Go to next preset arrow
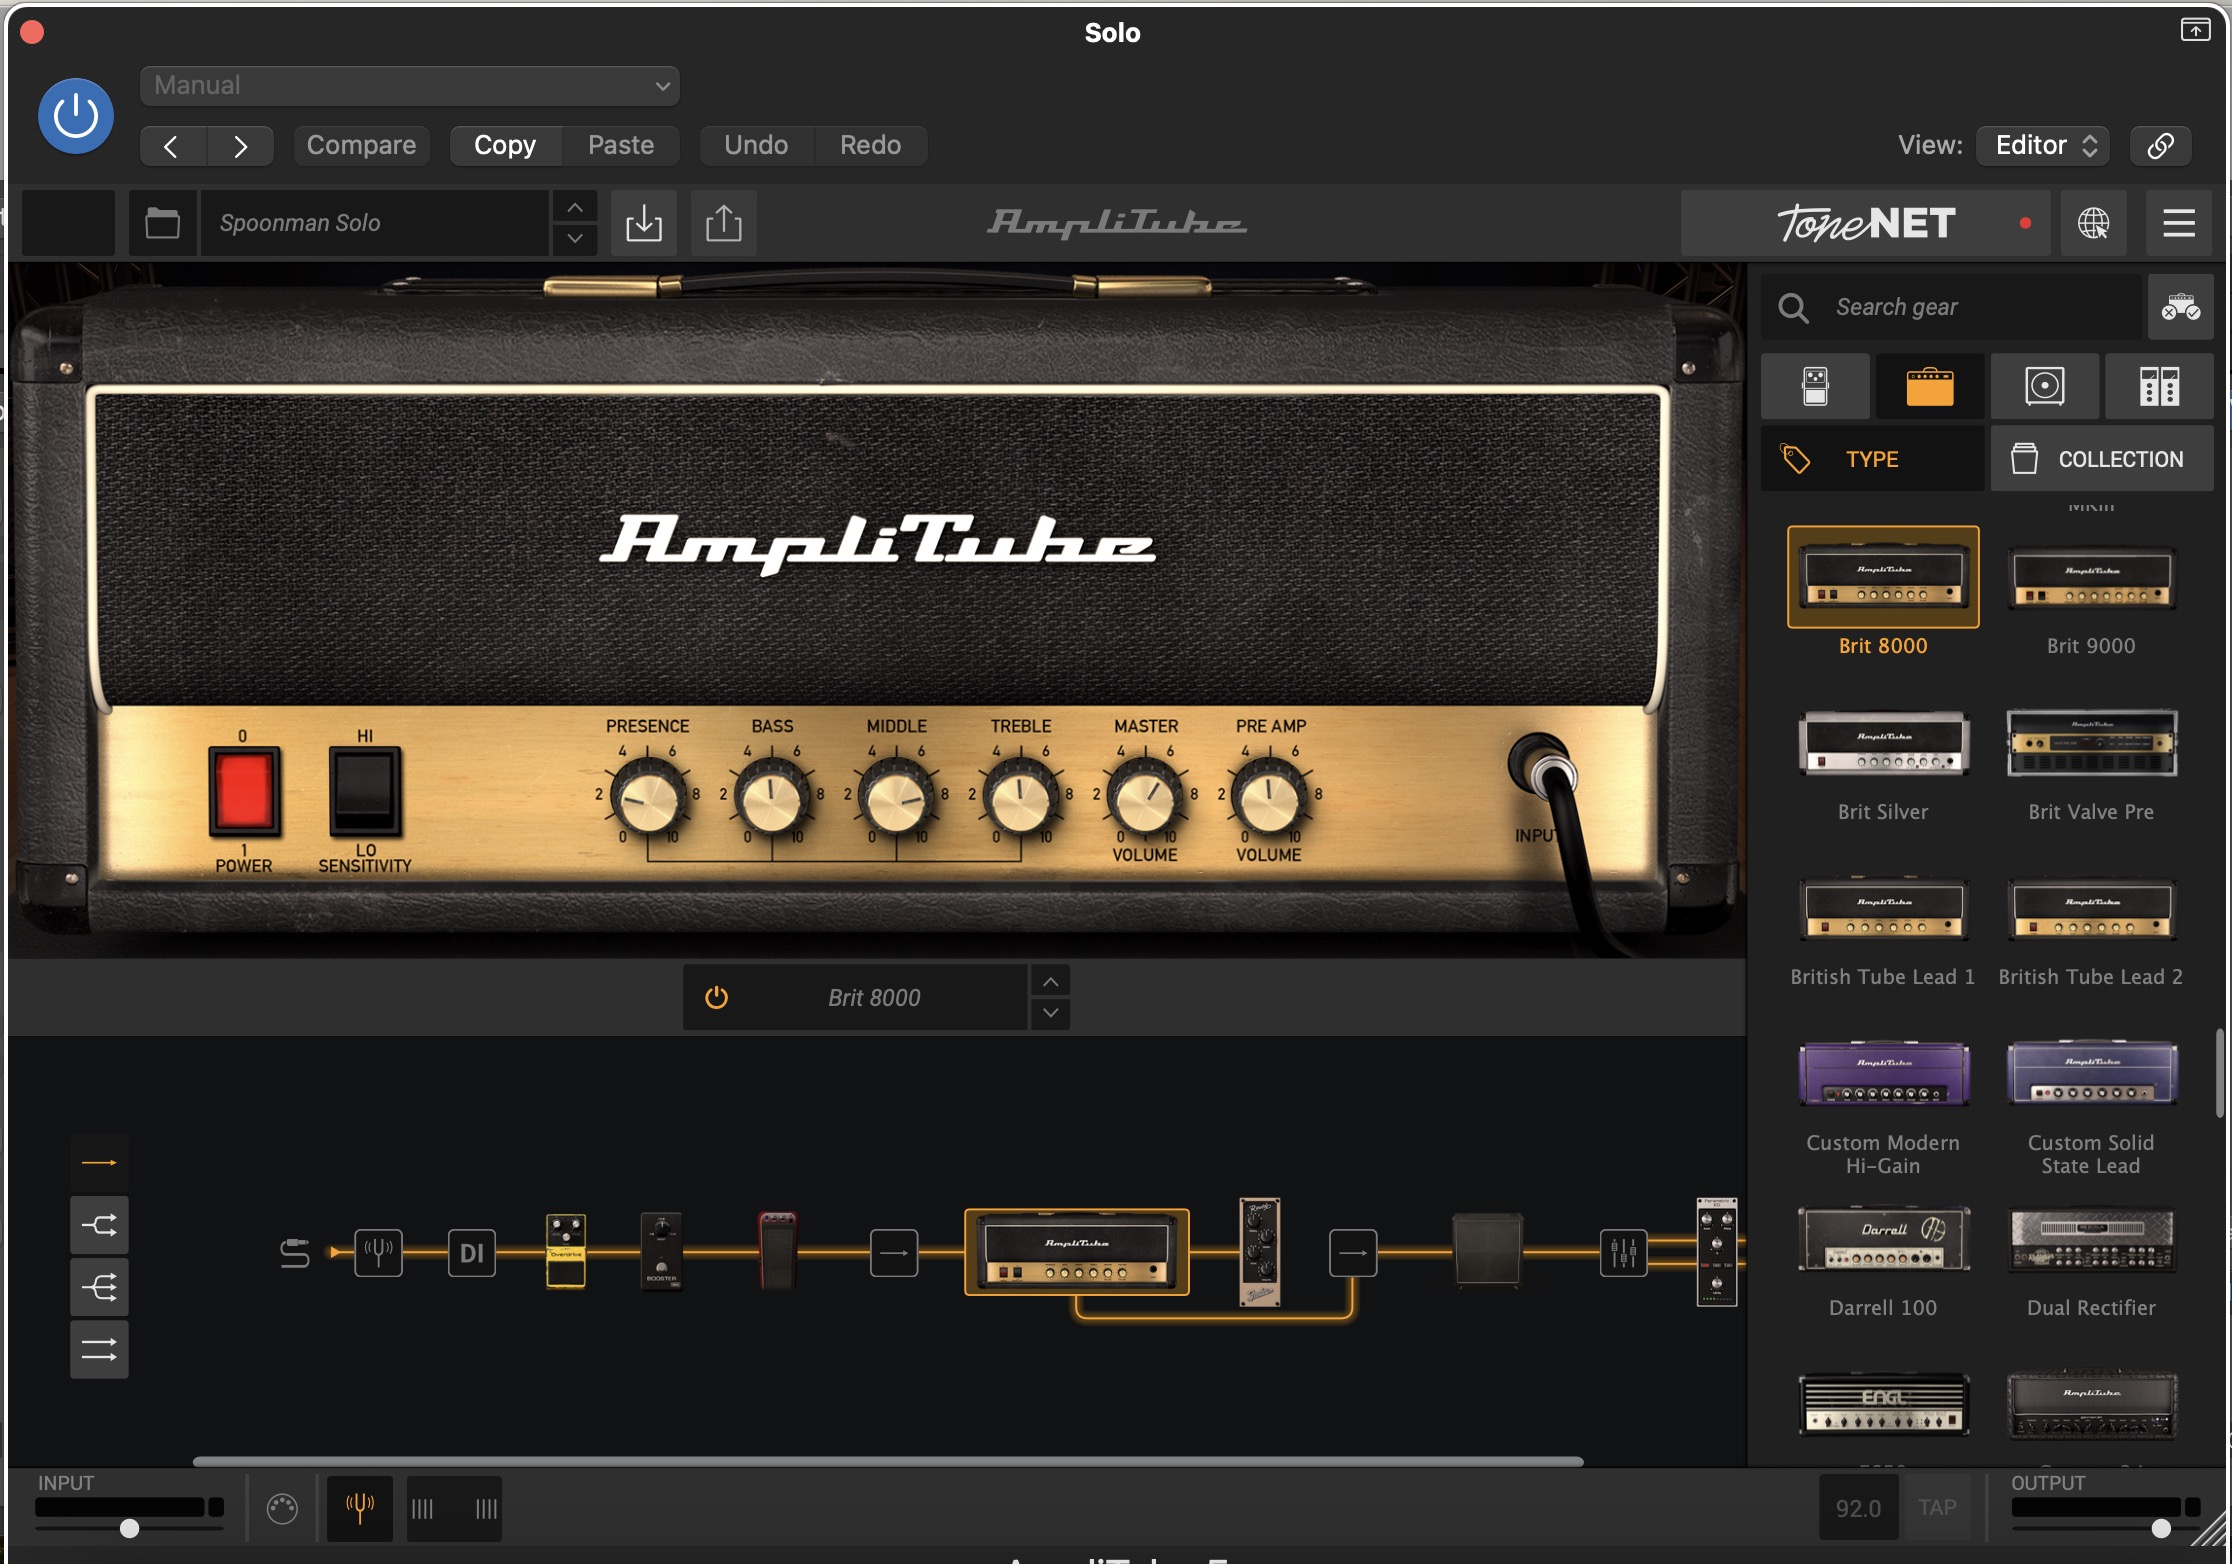This screenshot has width=2232, height=1564. click(x=240, y=146)
